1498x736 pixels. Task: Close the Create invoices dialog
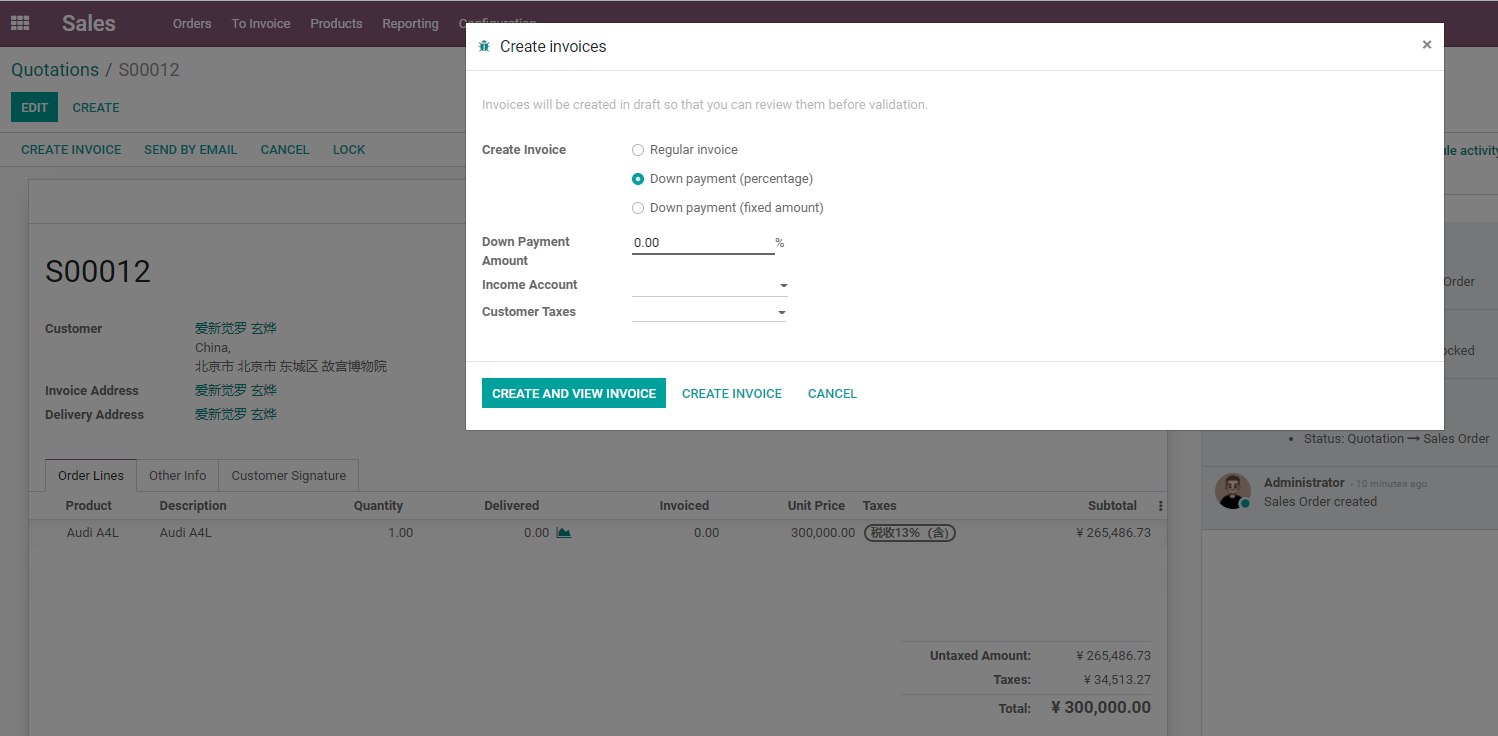pyautogui.click(x=1427, y=45)
